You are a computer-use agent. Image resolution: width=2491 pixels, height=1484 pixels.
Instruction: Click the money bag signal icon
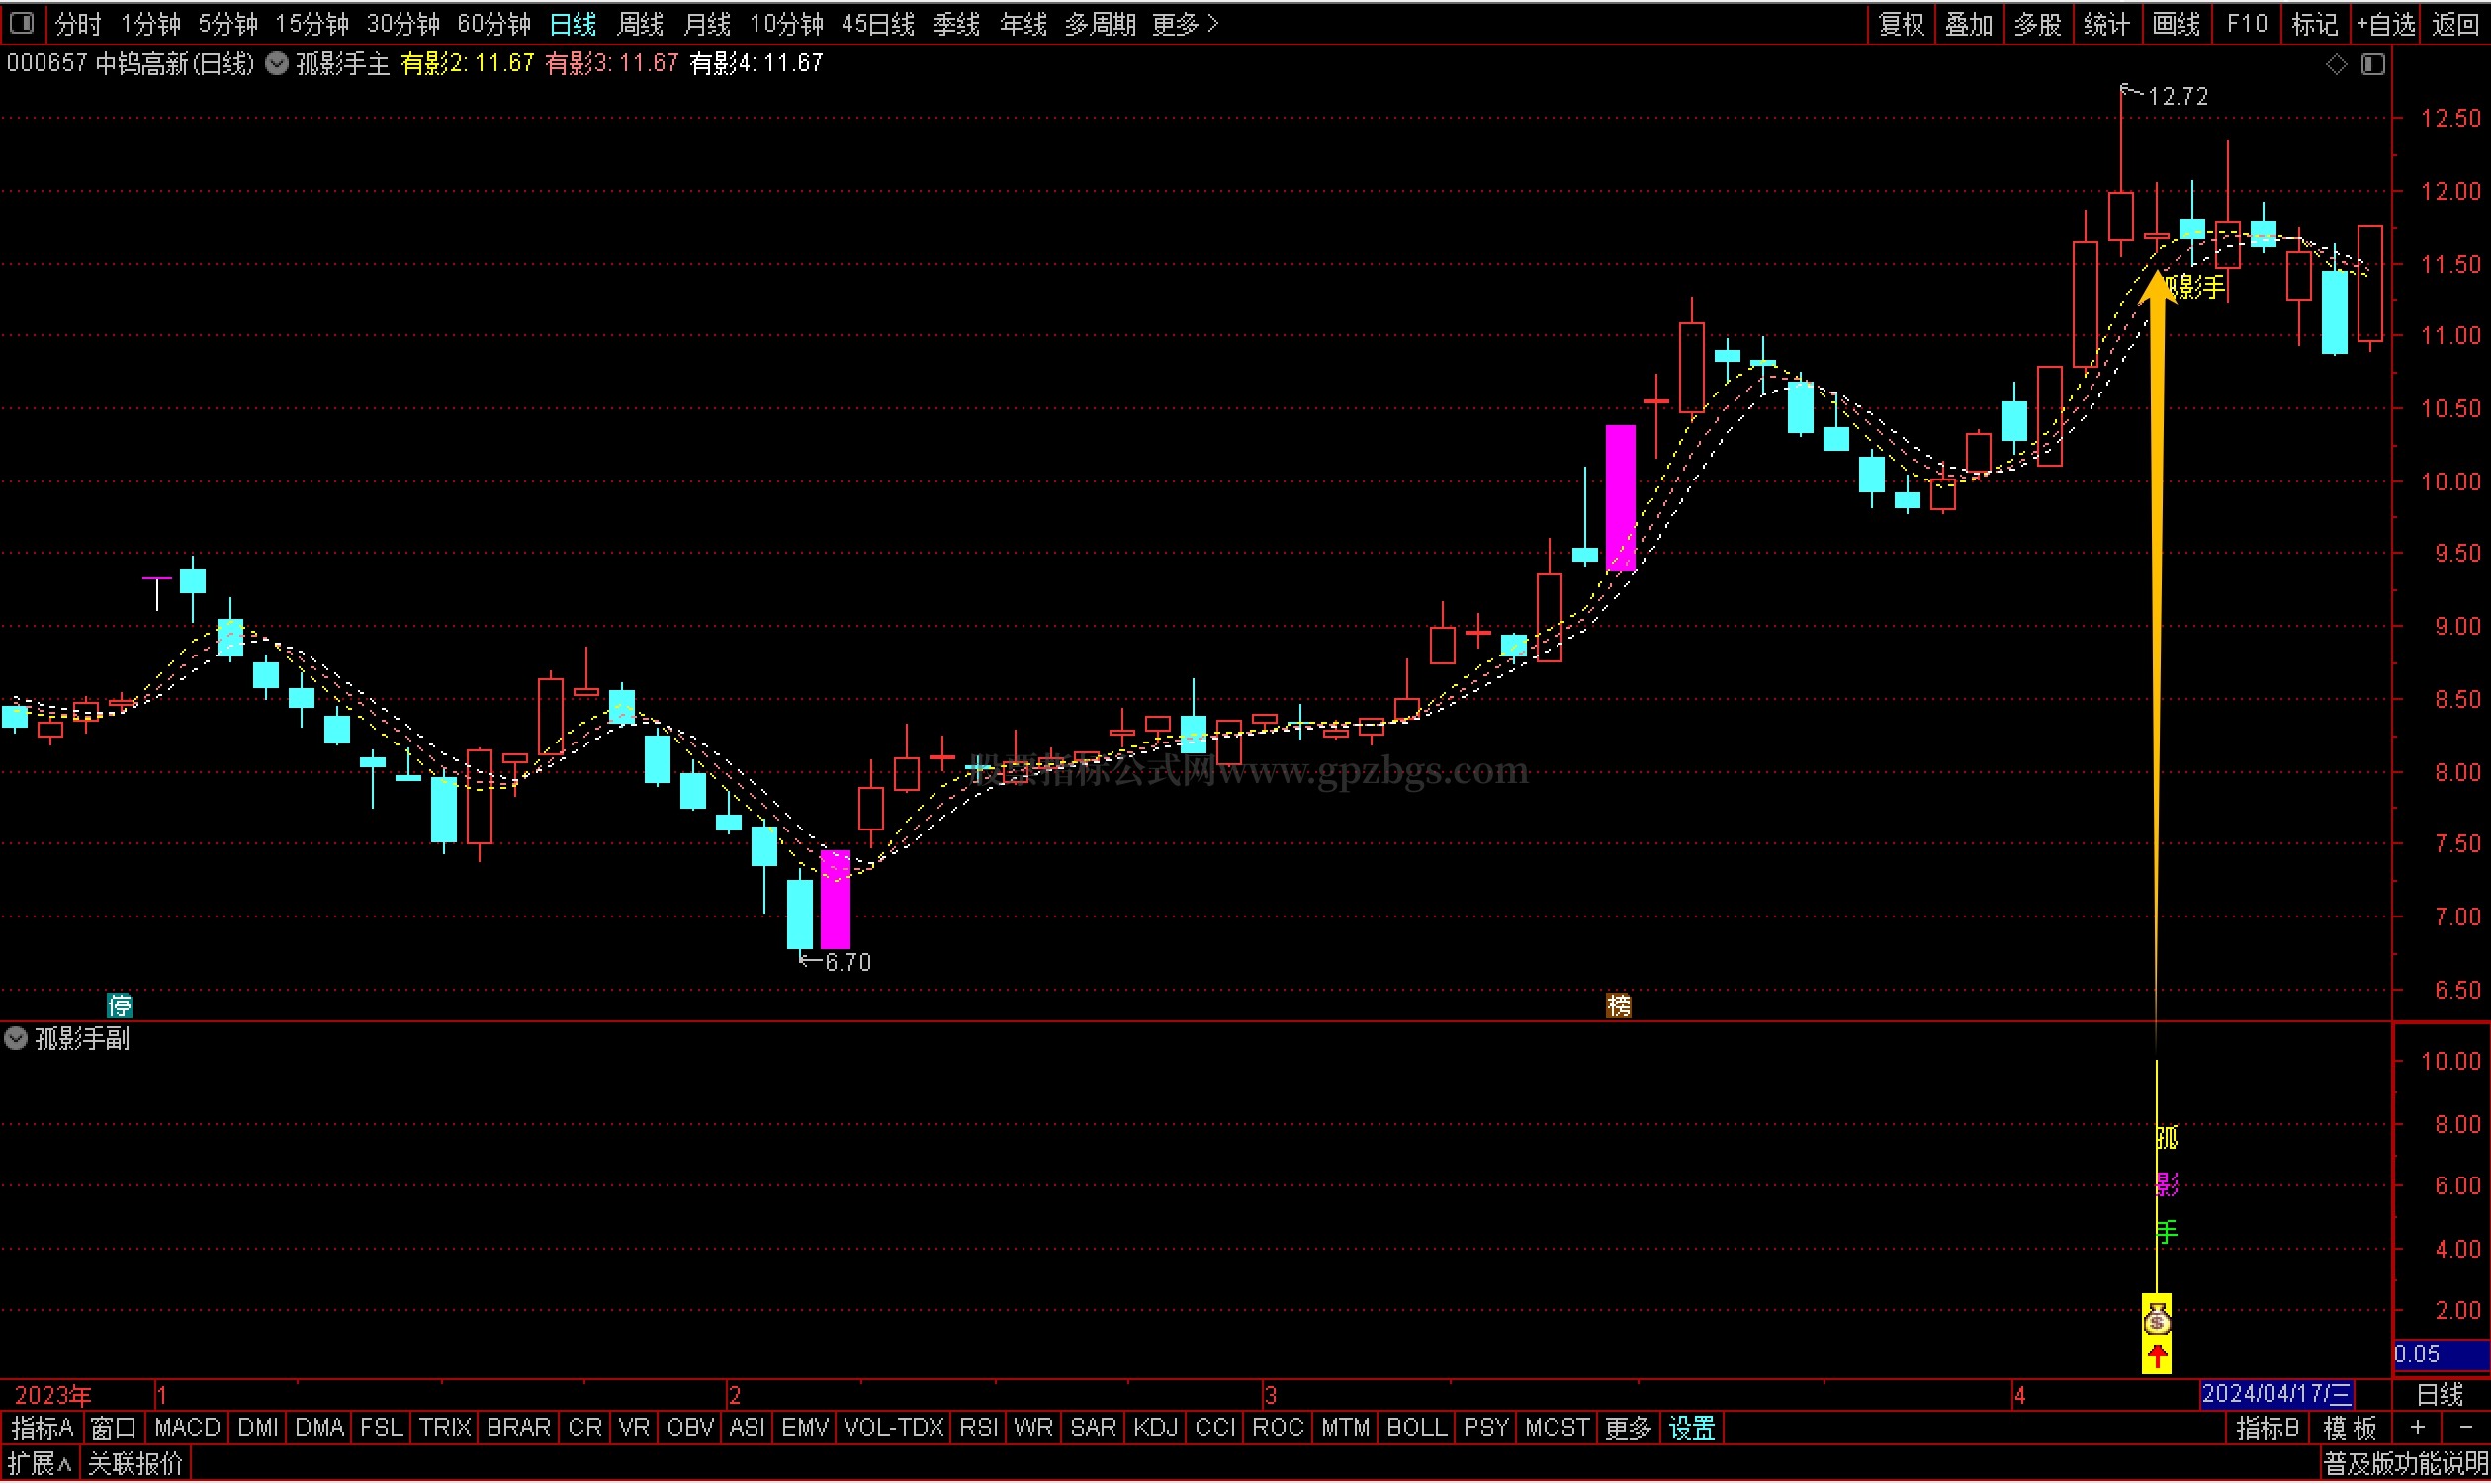(x=2156, y=1321)
